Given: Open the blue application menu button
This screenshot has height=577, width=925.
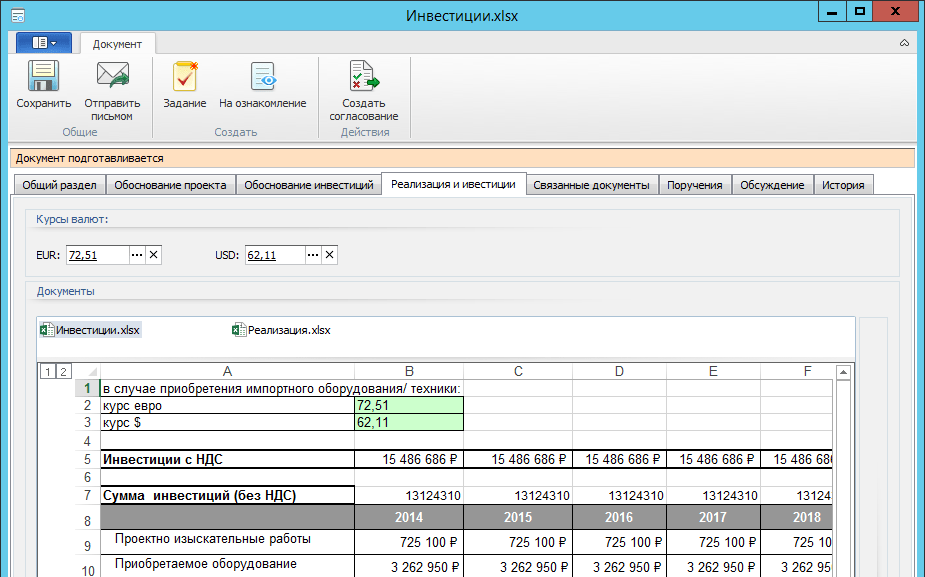Looking at the screenshot, I should click(44, 43).
